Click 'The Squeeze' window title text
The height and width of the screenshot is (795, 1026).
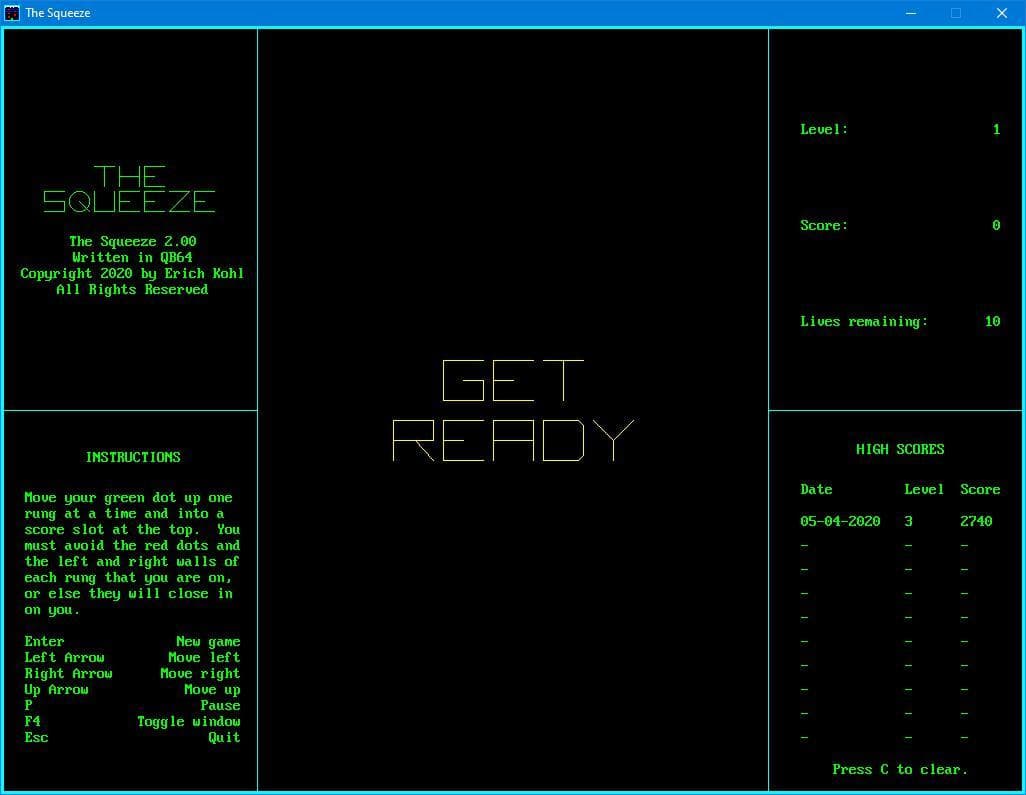click(x=58, y=13)
